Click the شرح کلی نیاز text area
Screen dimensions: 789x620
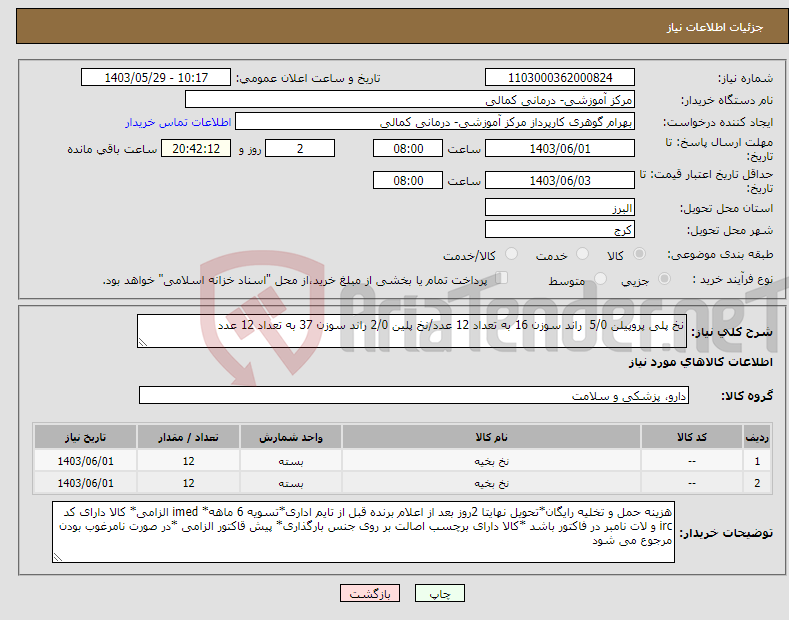coord(412,331)
